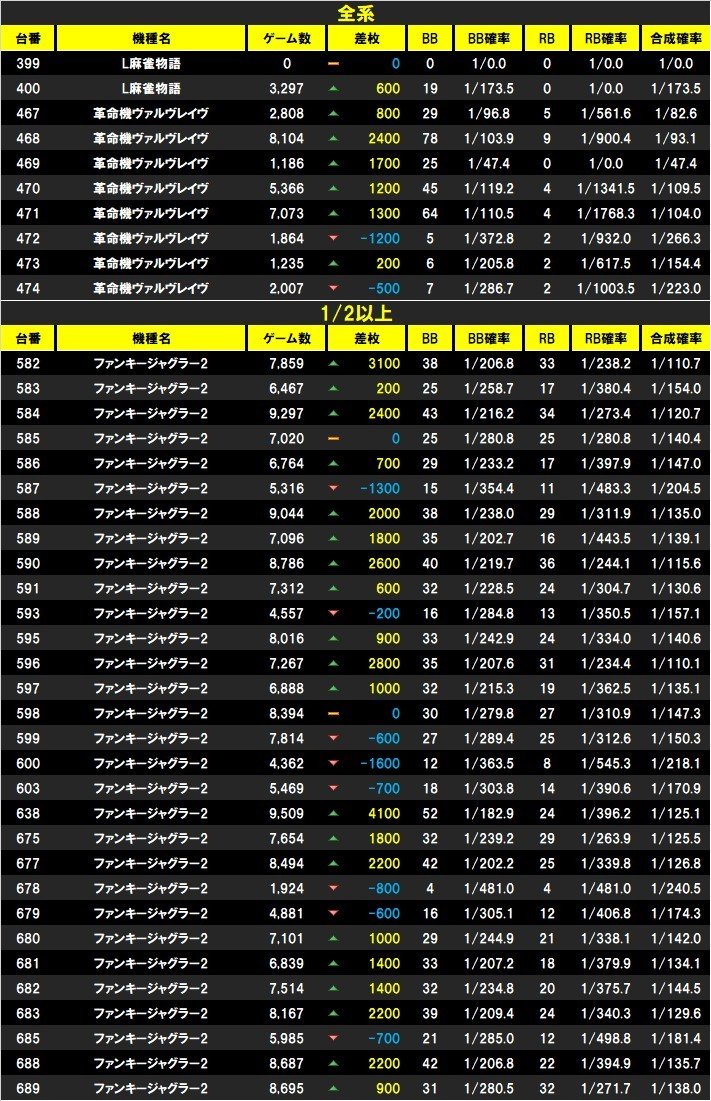Click difference value -1200 in row 472
The height and width of the screenshot is (1101, 711).
(380, 239)
